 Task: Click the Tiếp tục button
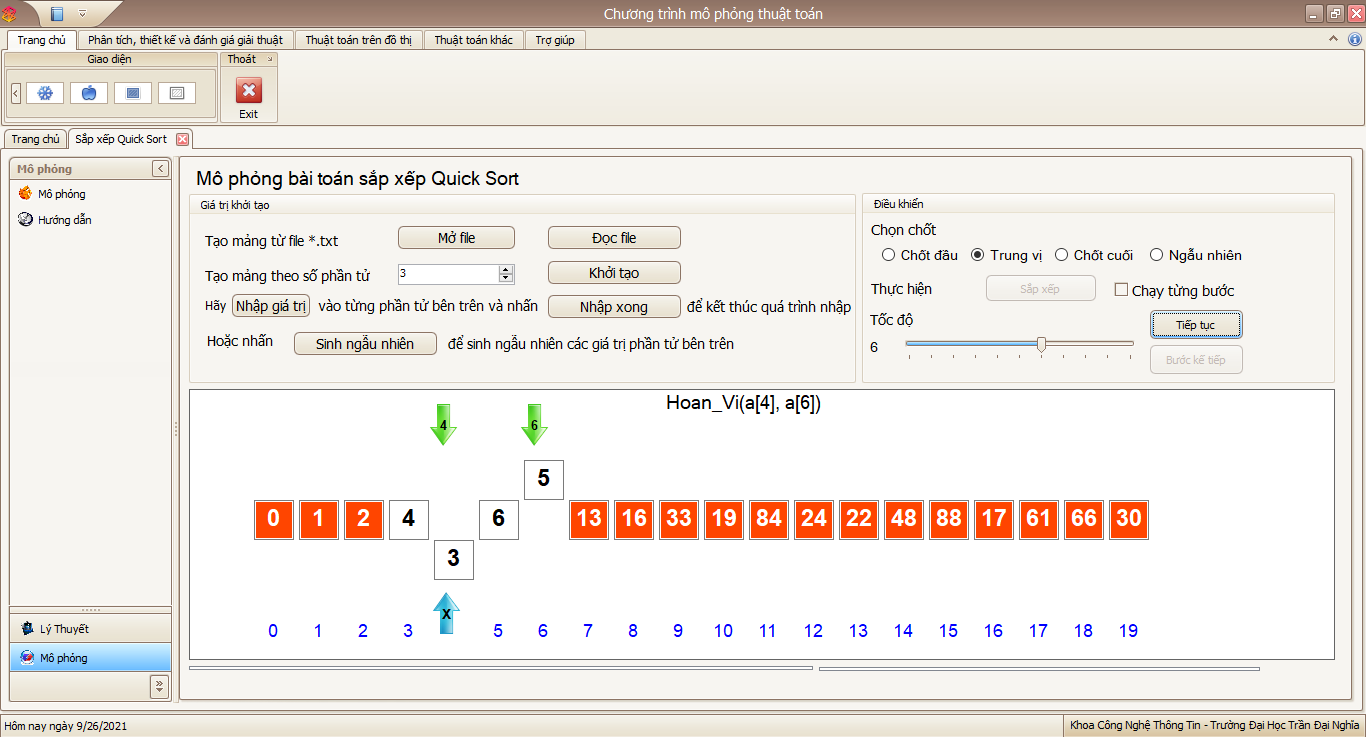click(x=1196, y=324)
